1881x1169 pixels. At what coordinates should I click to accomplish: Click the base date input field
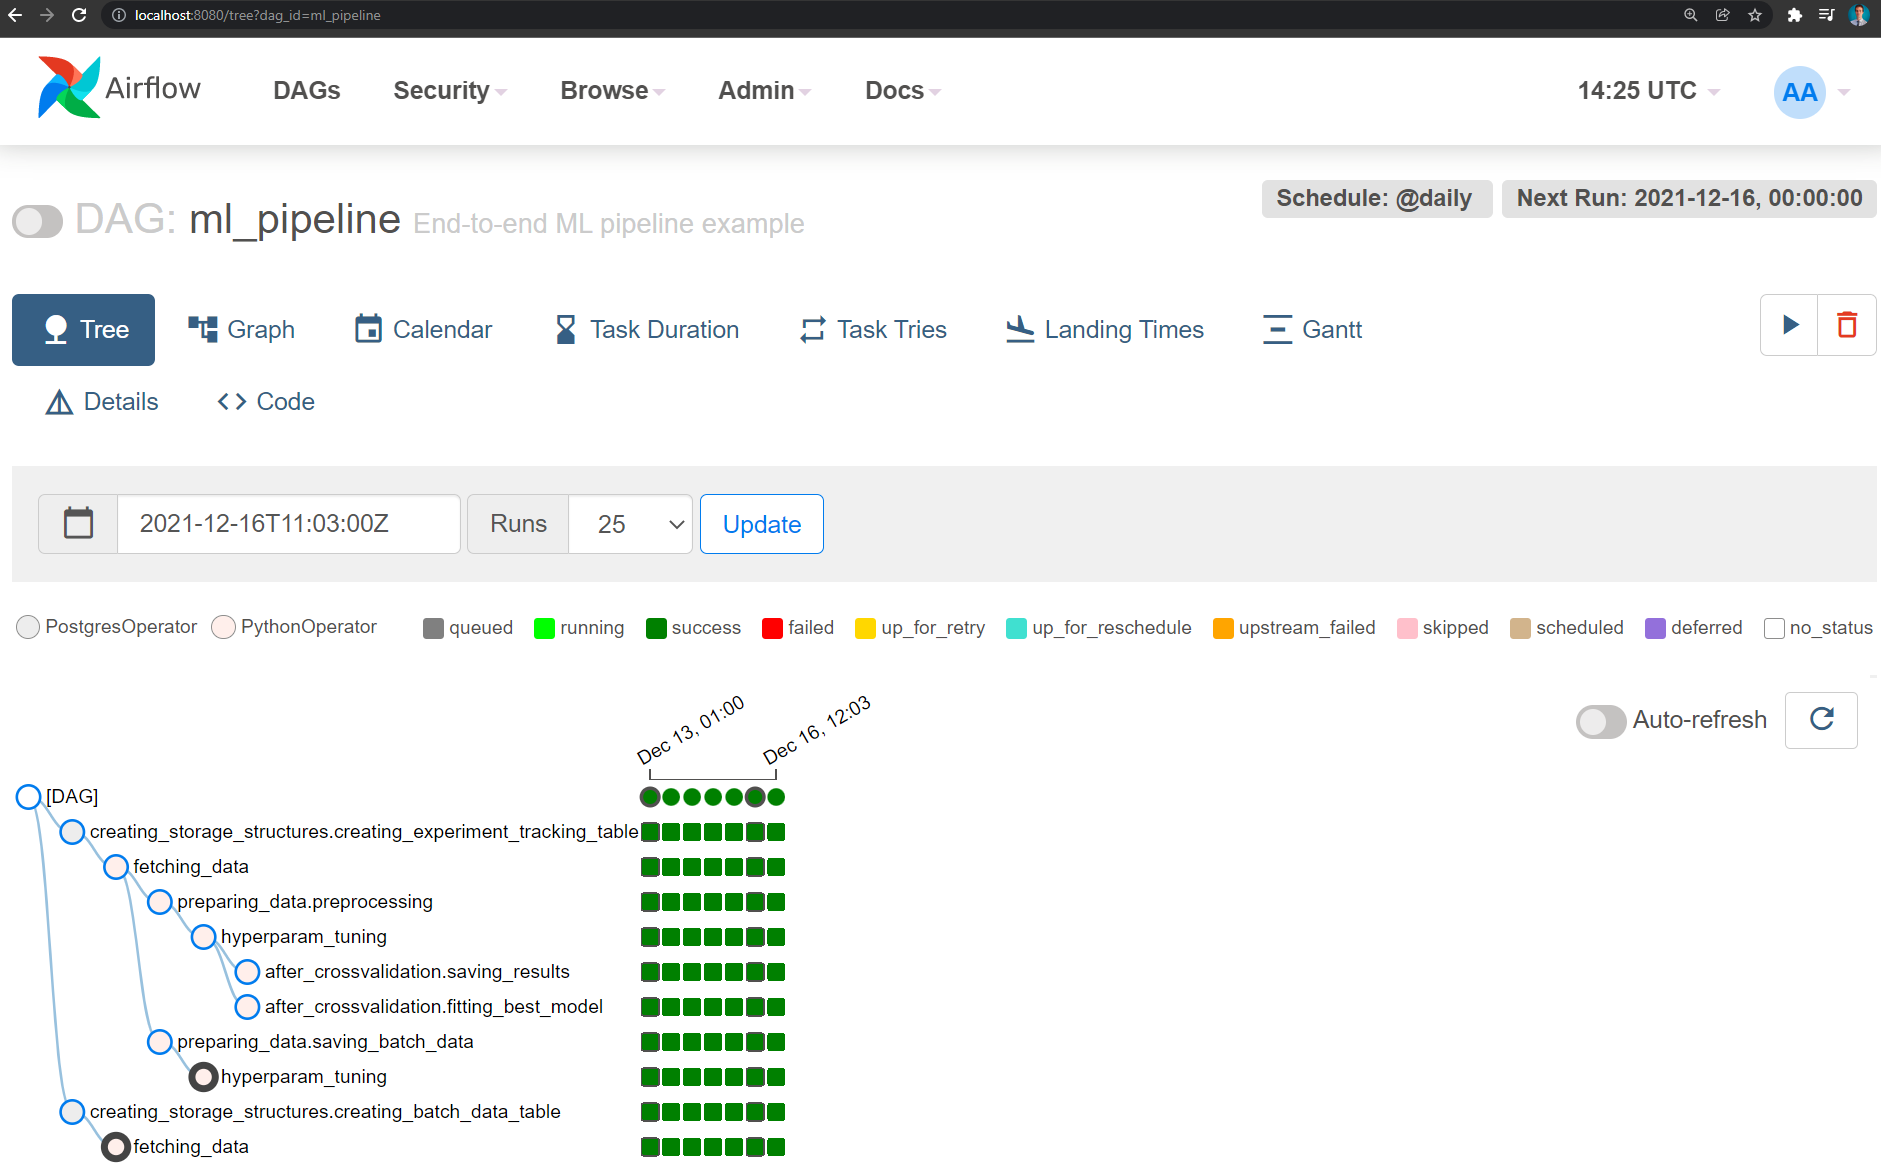click(x=288, y=524)
